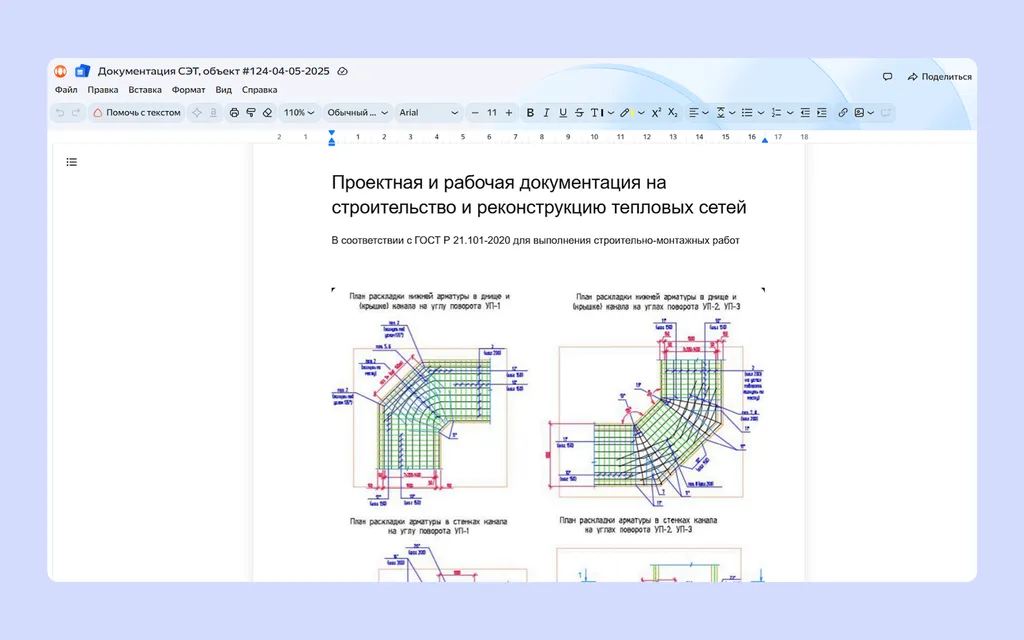Select the format painter tool
The width and height of the screenshot is (1024, 640).
coord(251,112)
